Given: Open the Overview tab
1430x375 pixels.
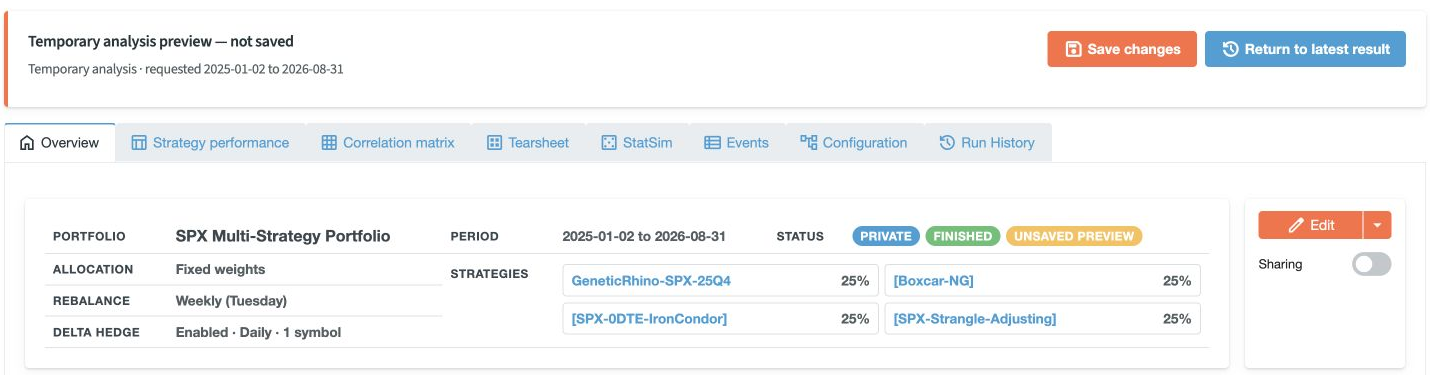Looking at the screenshot, I should (60, 143).
